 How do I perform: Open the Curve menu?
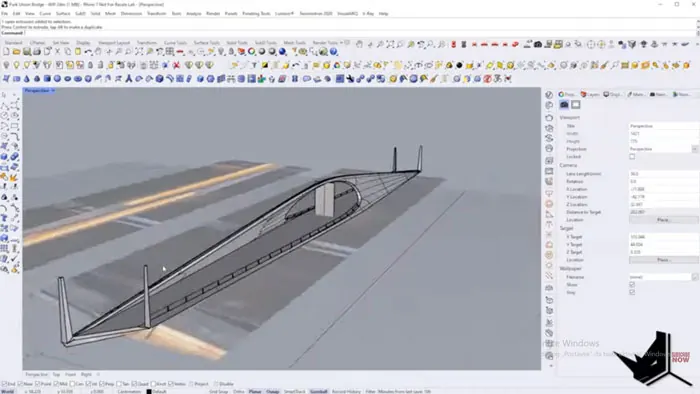click(x=45, y=14)
